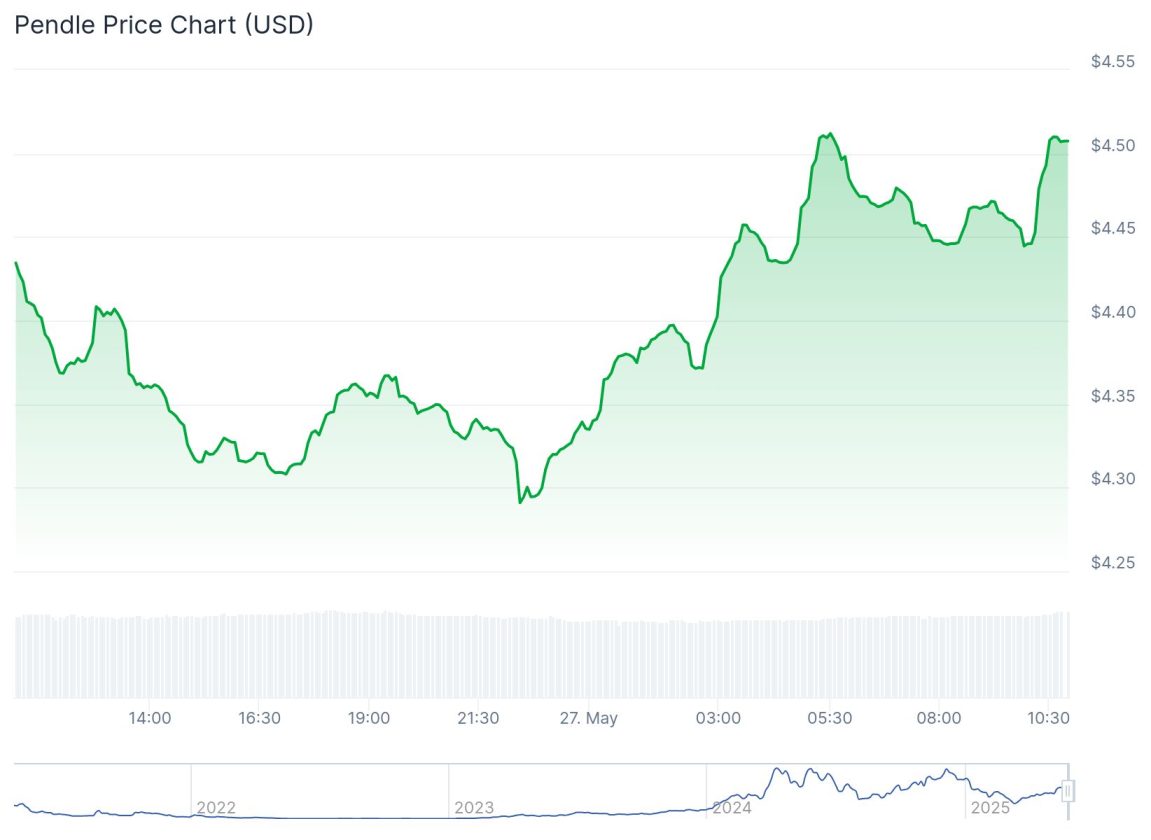
Task: Click the 2023 label in the navigator
Action: pos(474,808)
